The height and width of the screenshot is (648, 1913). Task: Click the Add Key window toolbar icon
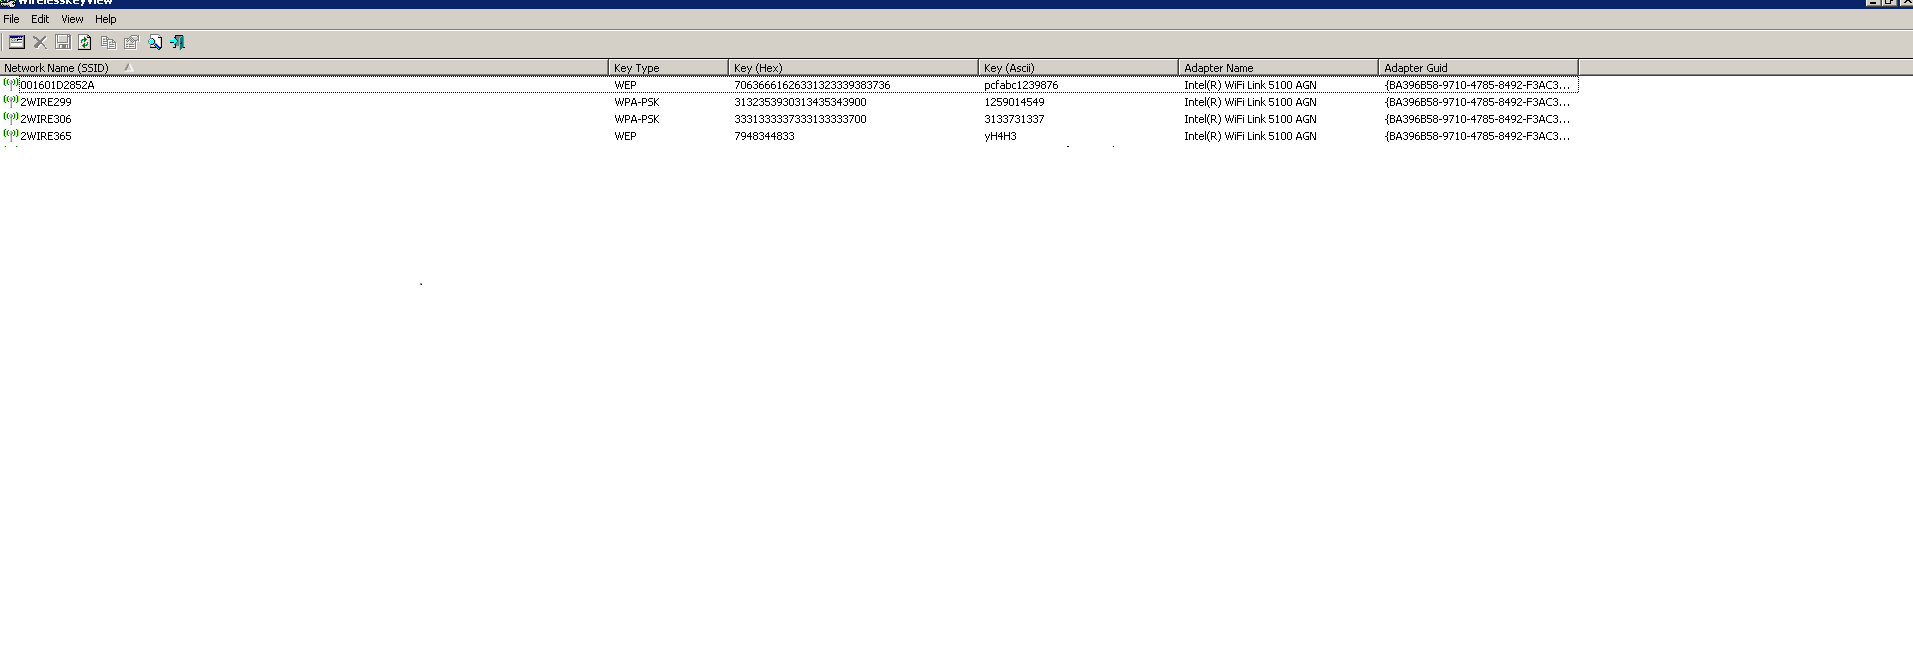click(x=17, y=42)
